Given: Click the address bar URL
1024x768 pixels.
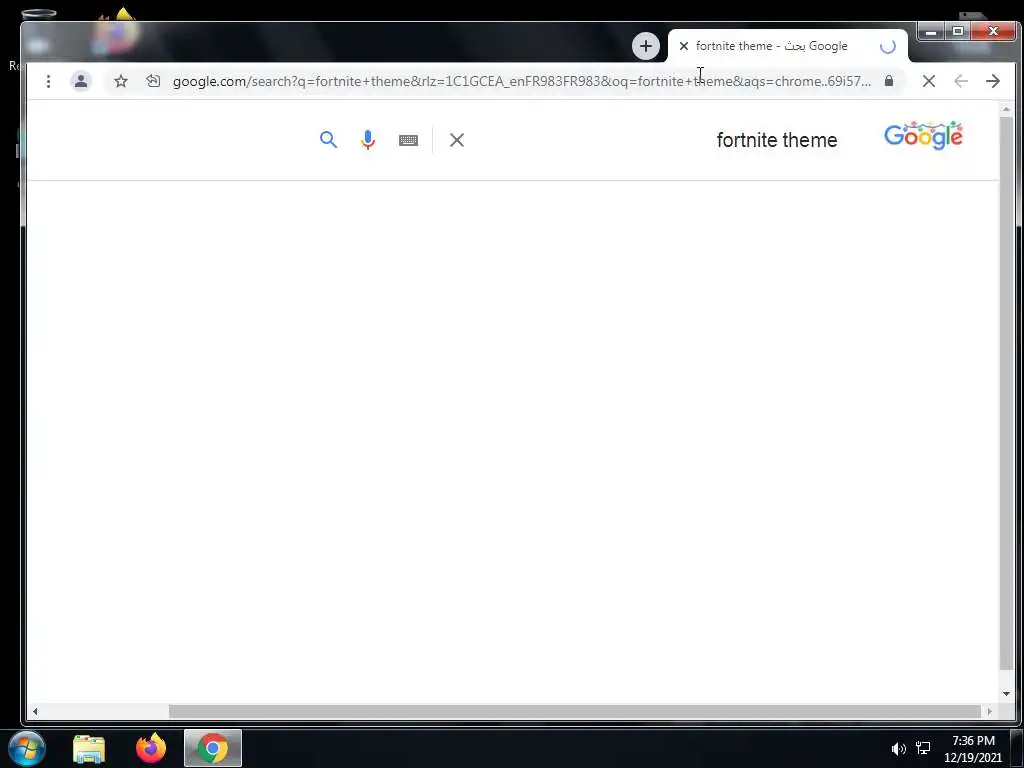Looking at the screenshot, I should click(522, 81).
